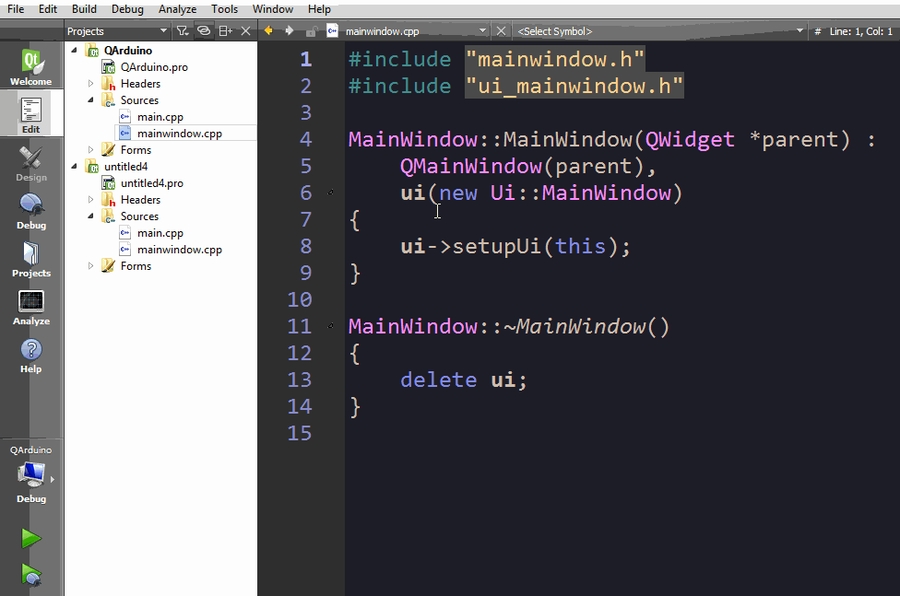Click the filter tree funnel icon
The image size is (900, 596).
point(182,31)
